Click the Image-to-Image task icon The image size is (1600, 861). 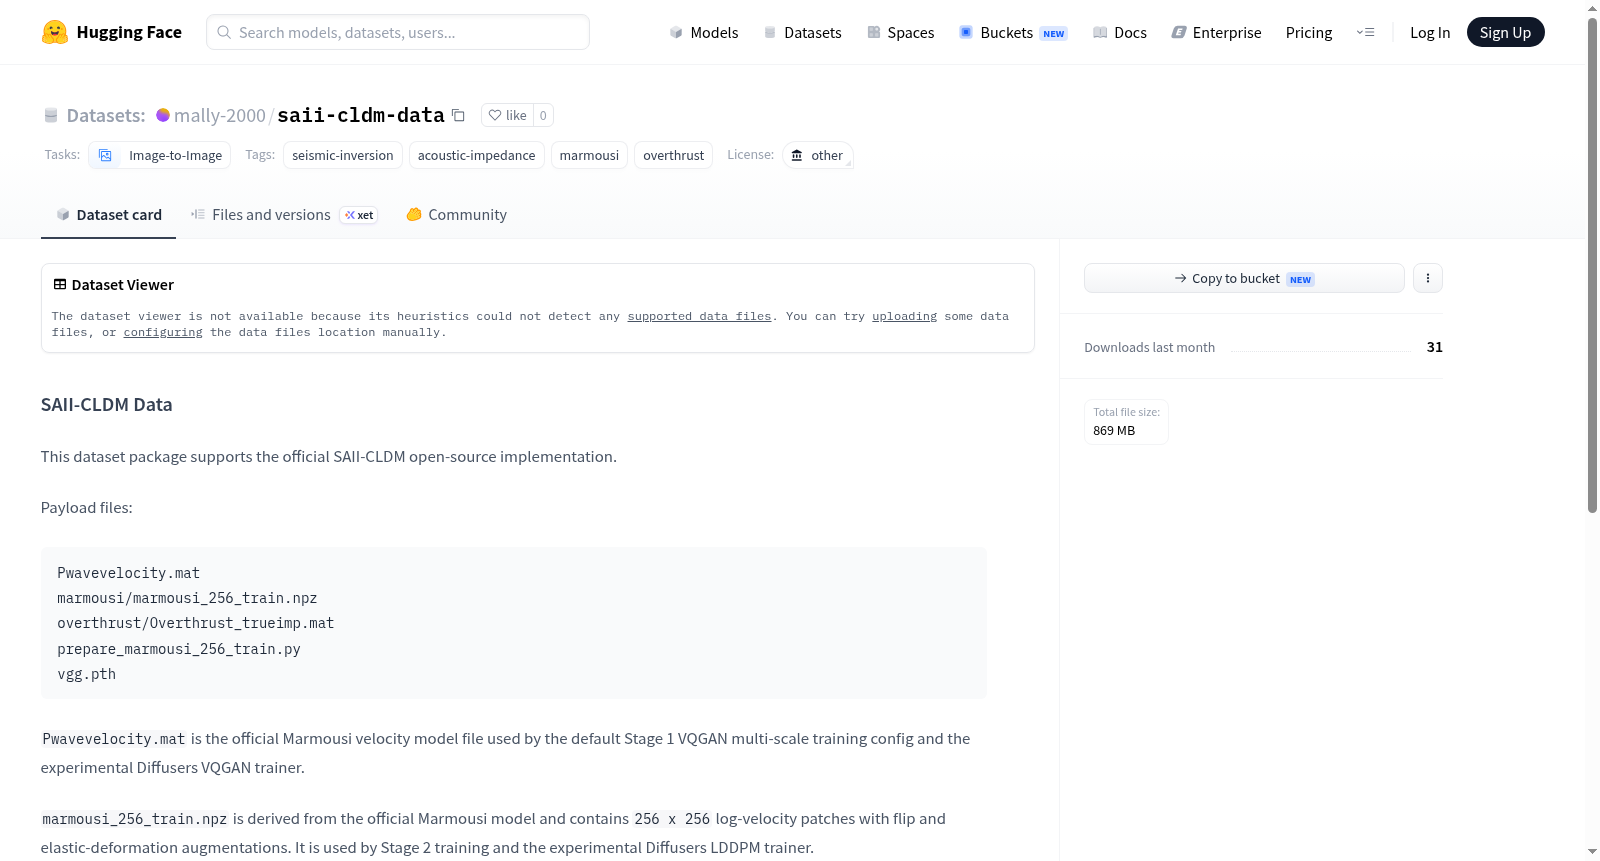point(105,155)
